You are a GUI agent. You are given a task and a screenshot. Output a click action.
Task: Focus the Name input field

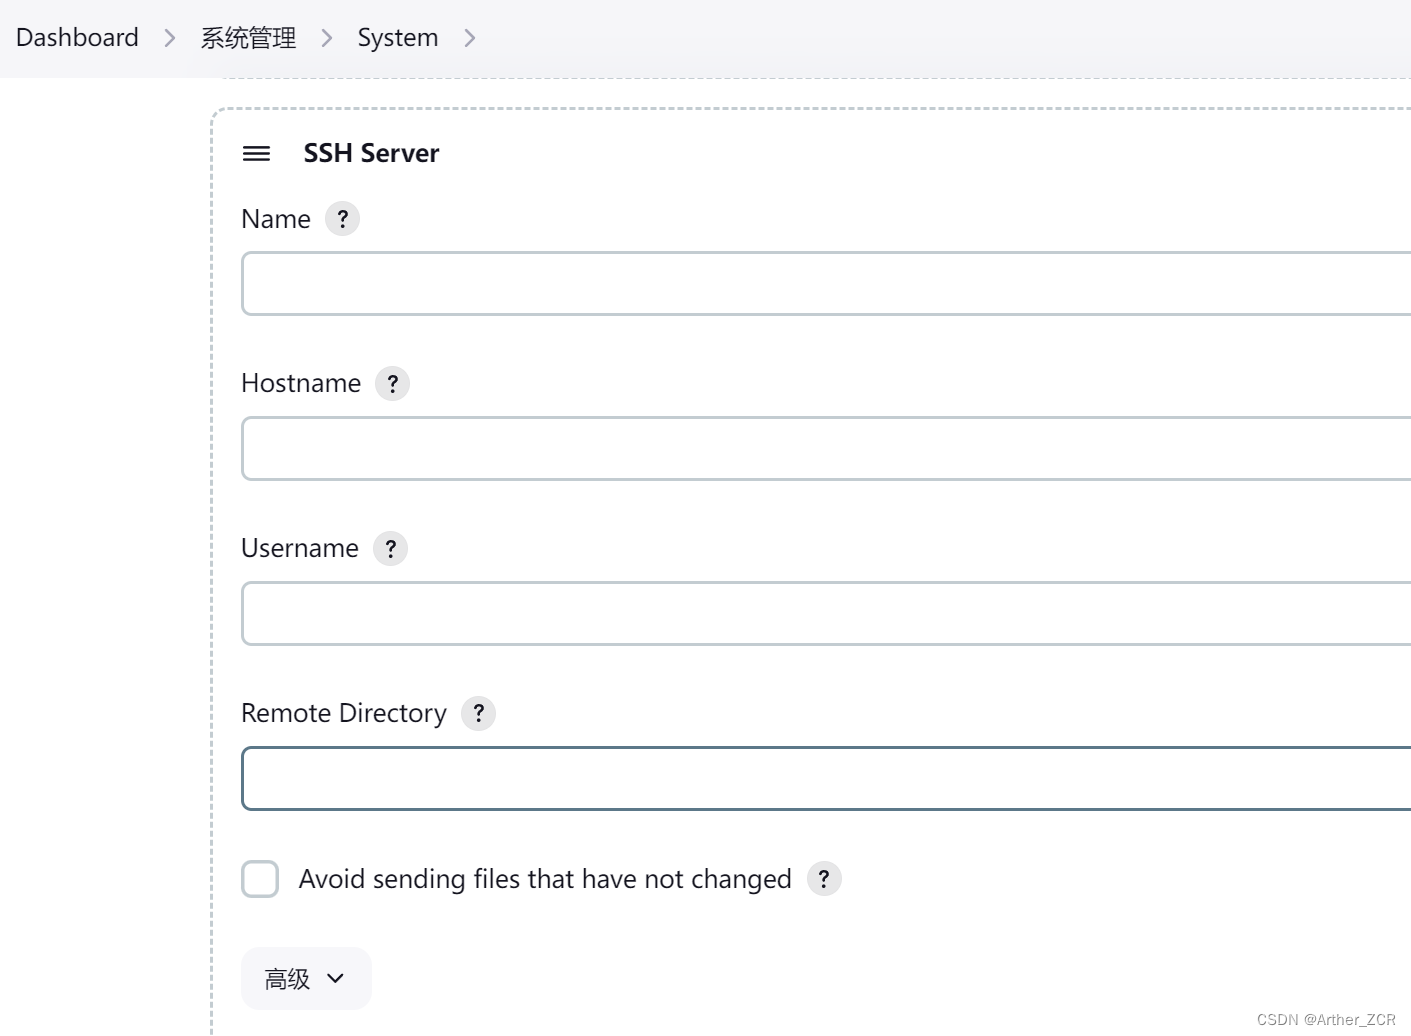pyautogui.click(x=826, y=284)
